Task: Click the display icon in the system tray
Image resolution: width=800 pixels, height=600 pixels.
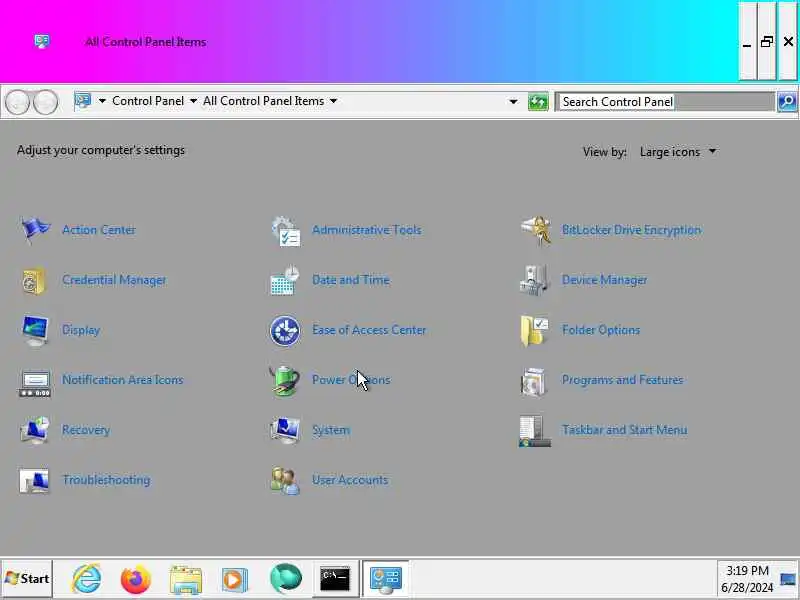Action: tap(788, 580)
